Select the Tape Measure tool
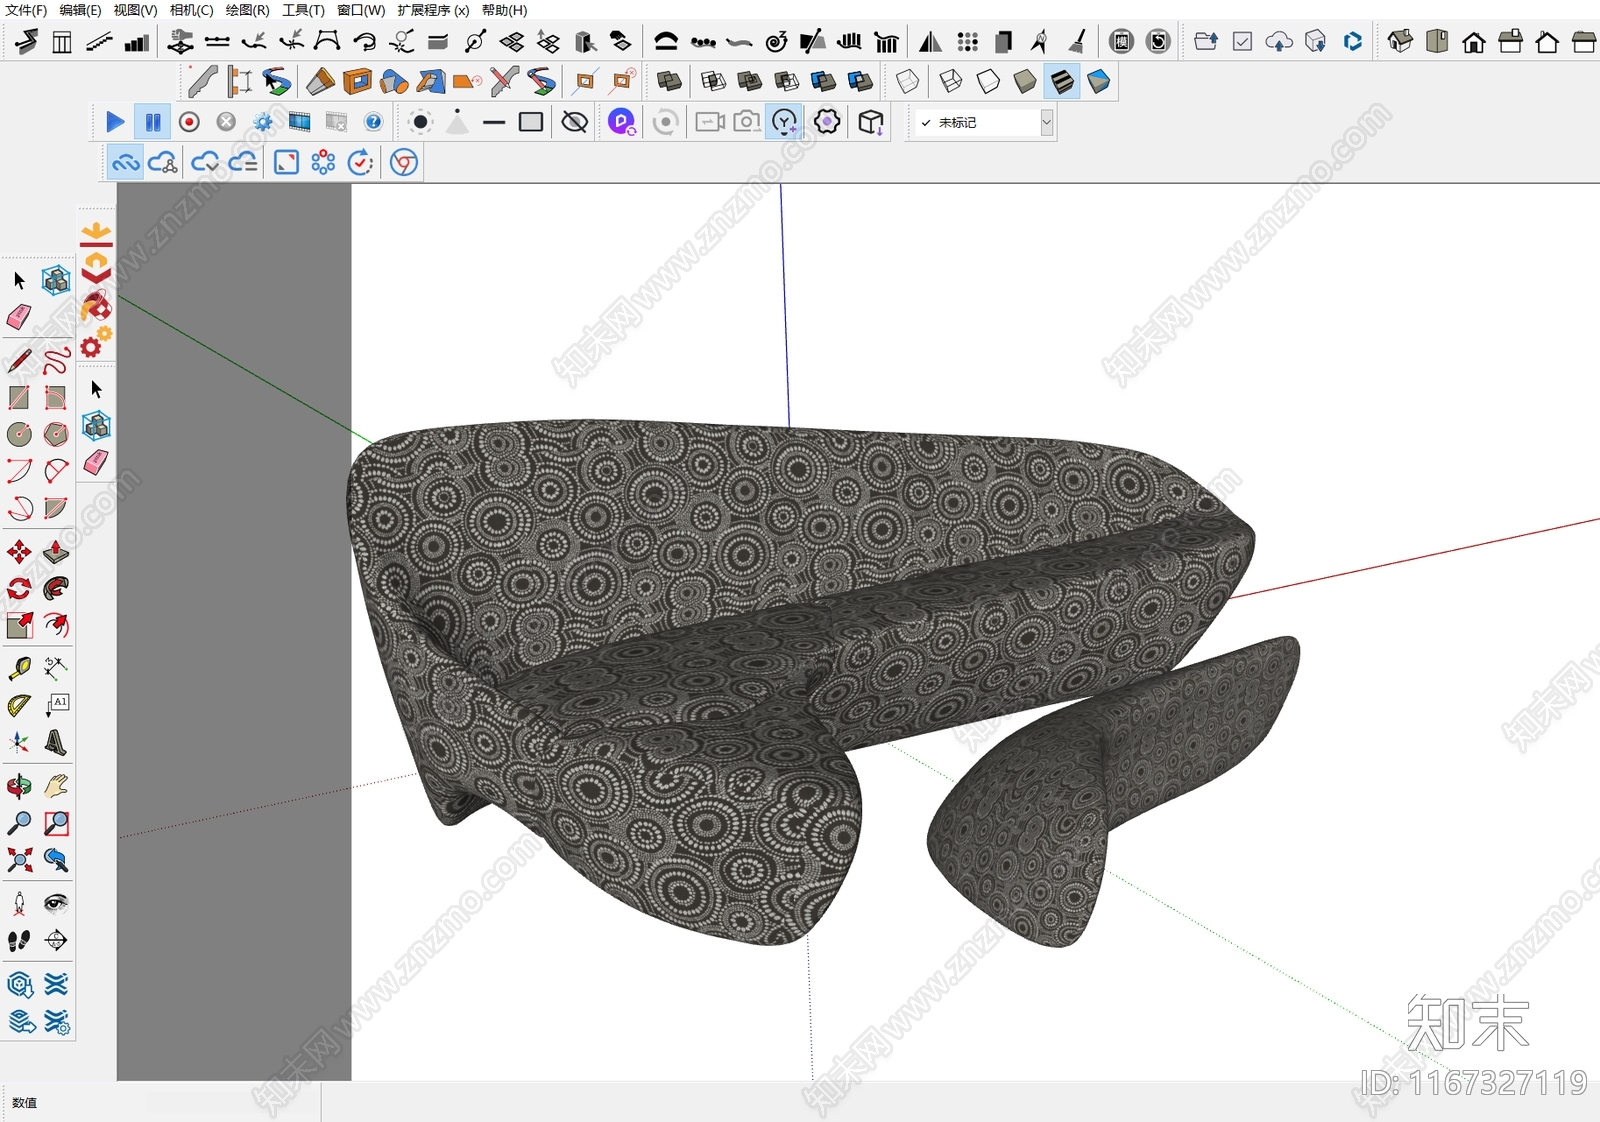The image size is (1600, 1122). (19, 668)
